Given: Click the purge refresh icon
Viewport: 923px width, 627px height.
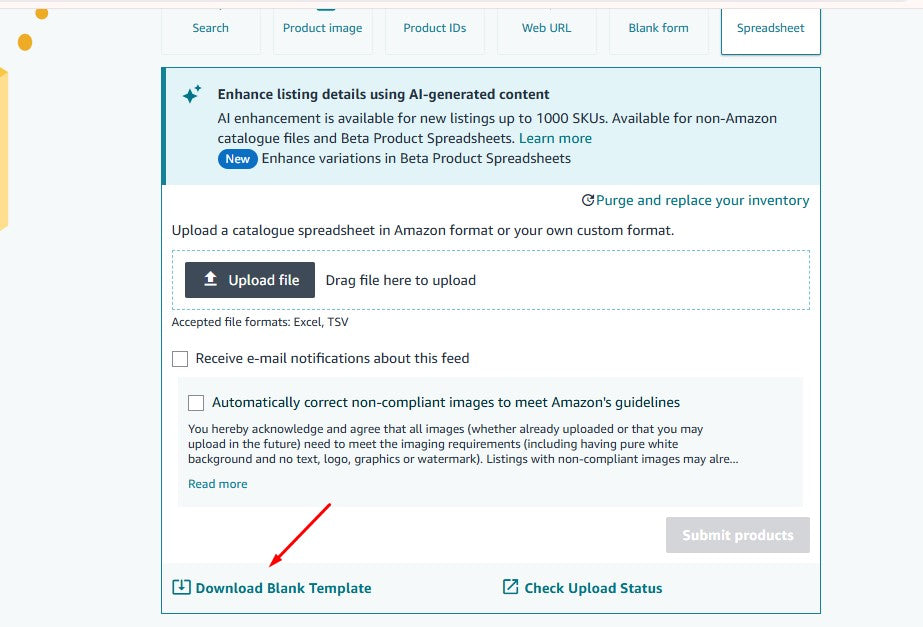Looking at the screenshot, I should 587,200.
